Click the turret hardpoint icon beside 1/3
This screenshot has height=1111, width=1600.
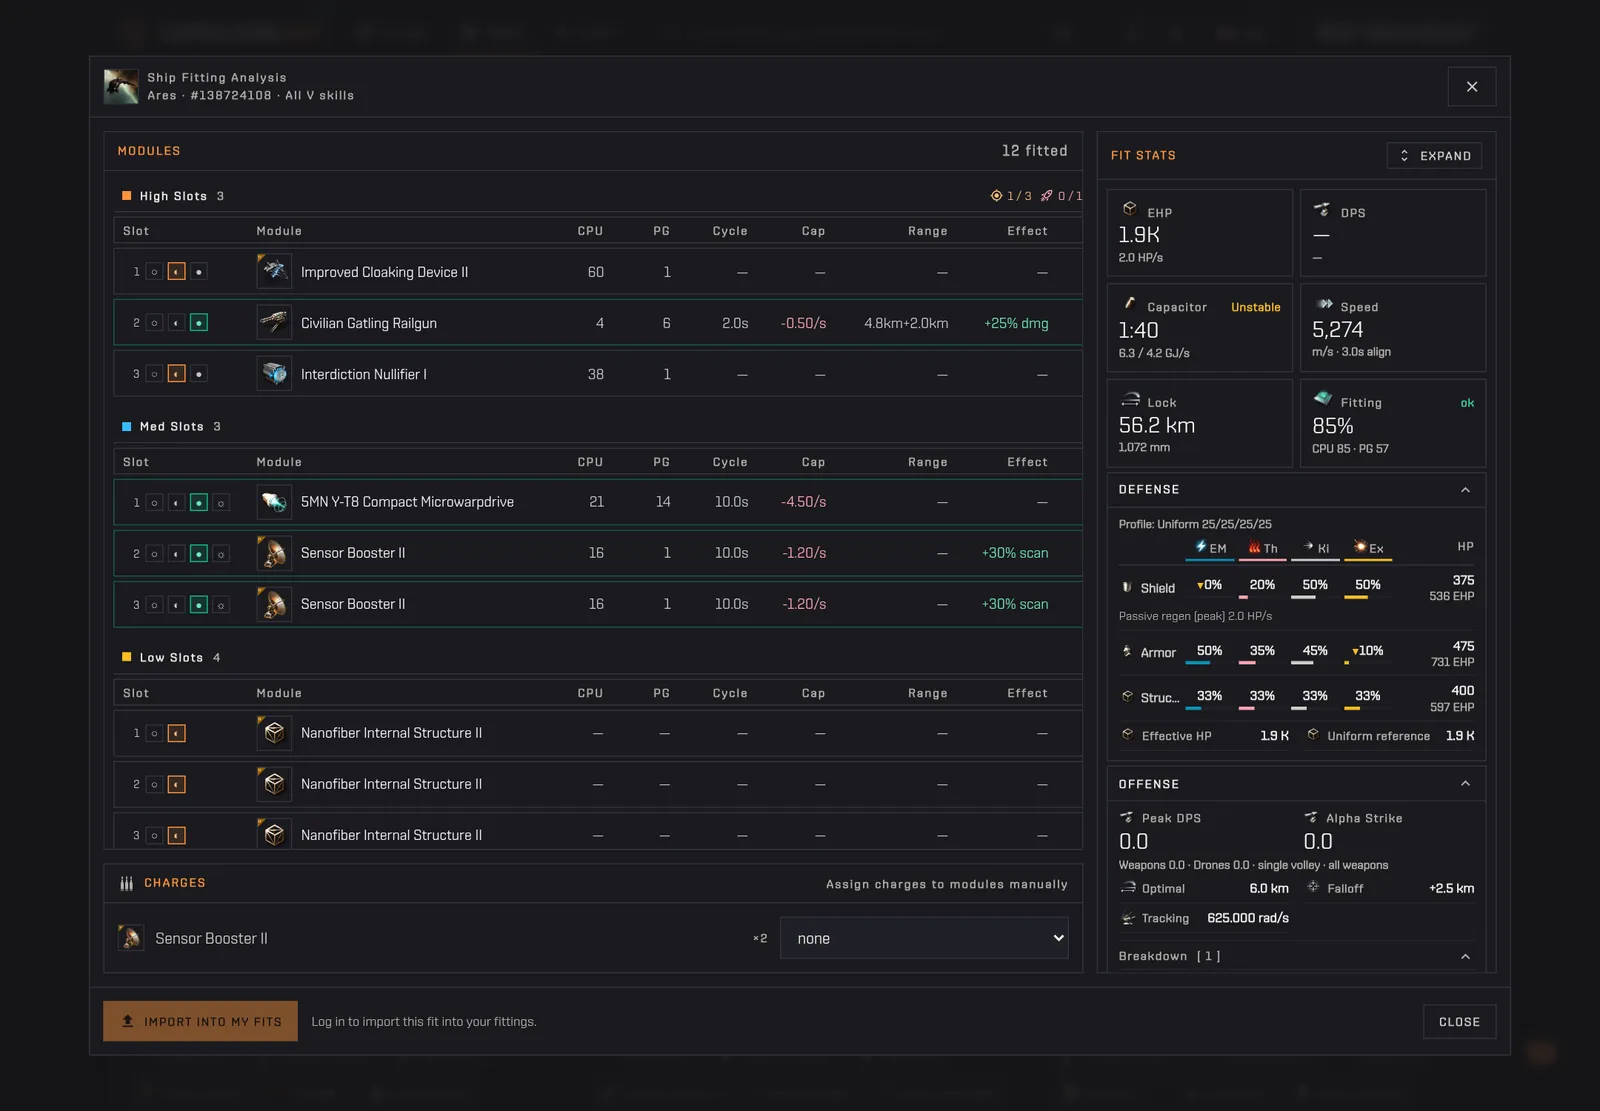(x=996, y=196)
